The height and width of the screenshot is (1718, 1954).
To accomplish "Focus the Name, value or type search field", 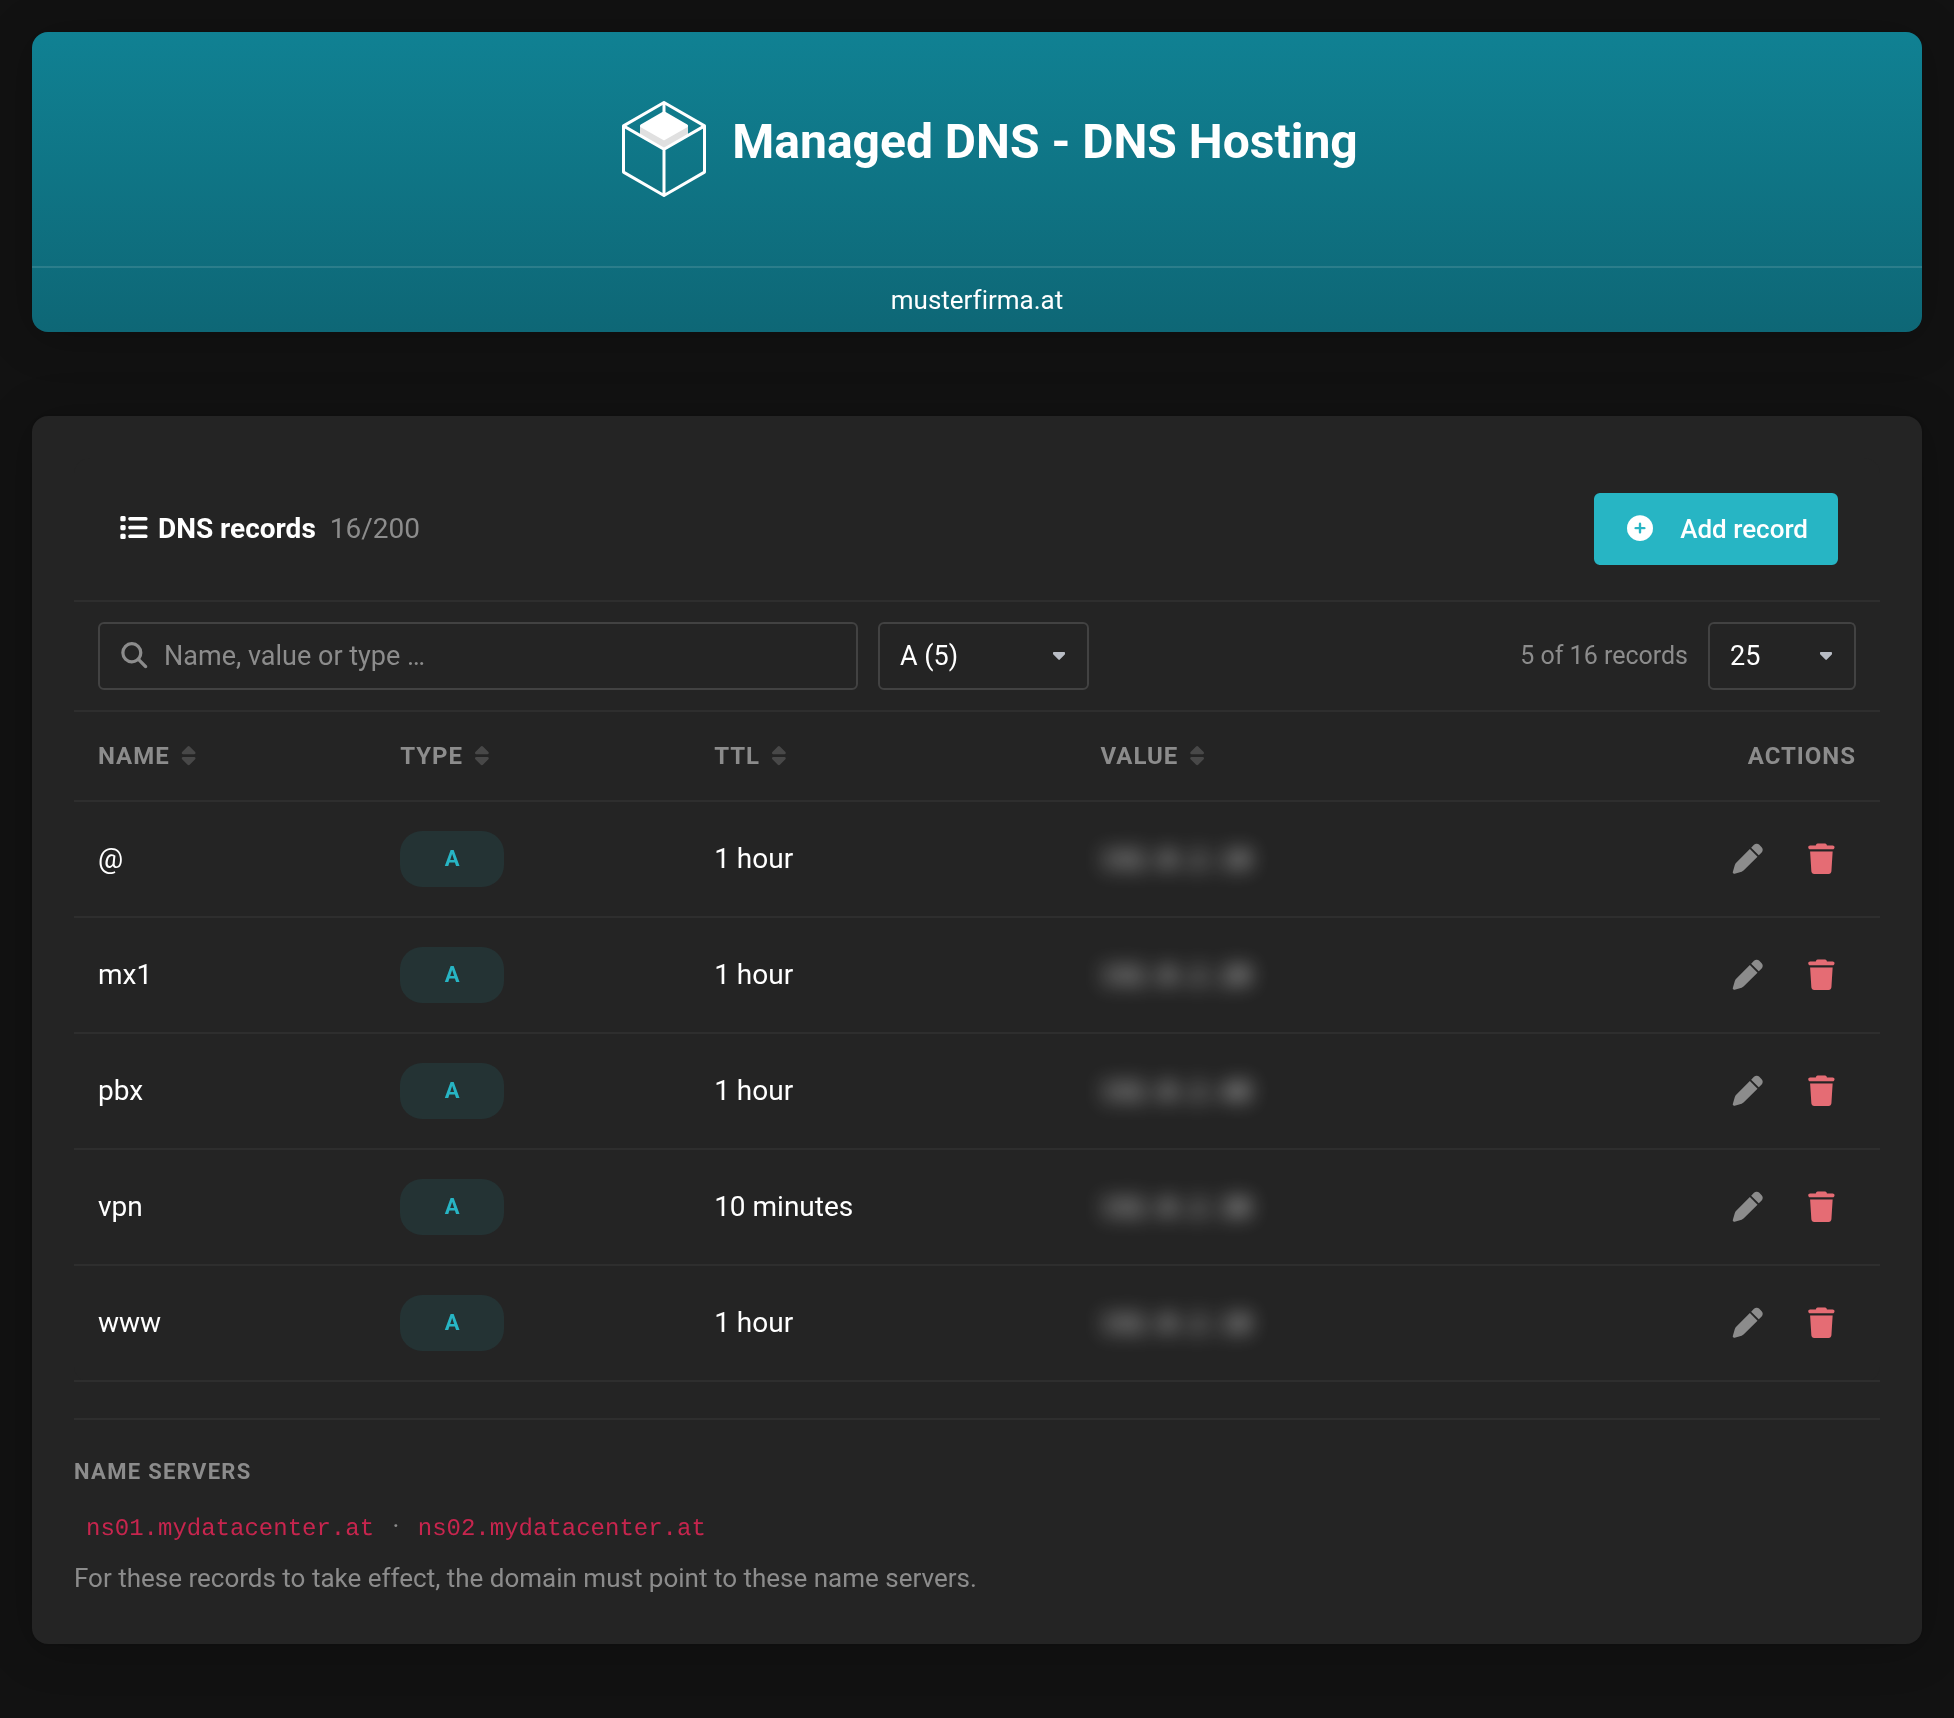I will pos(478,656).
